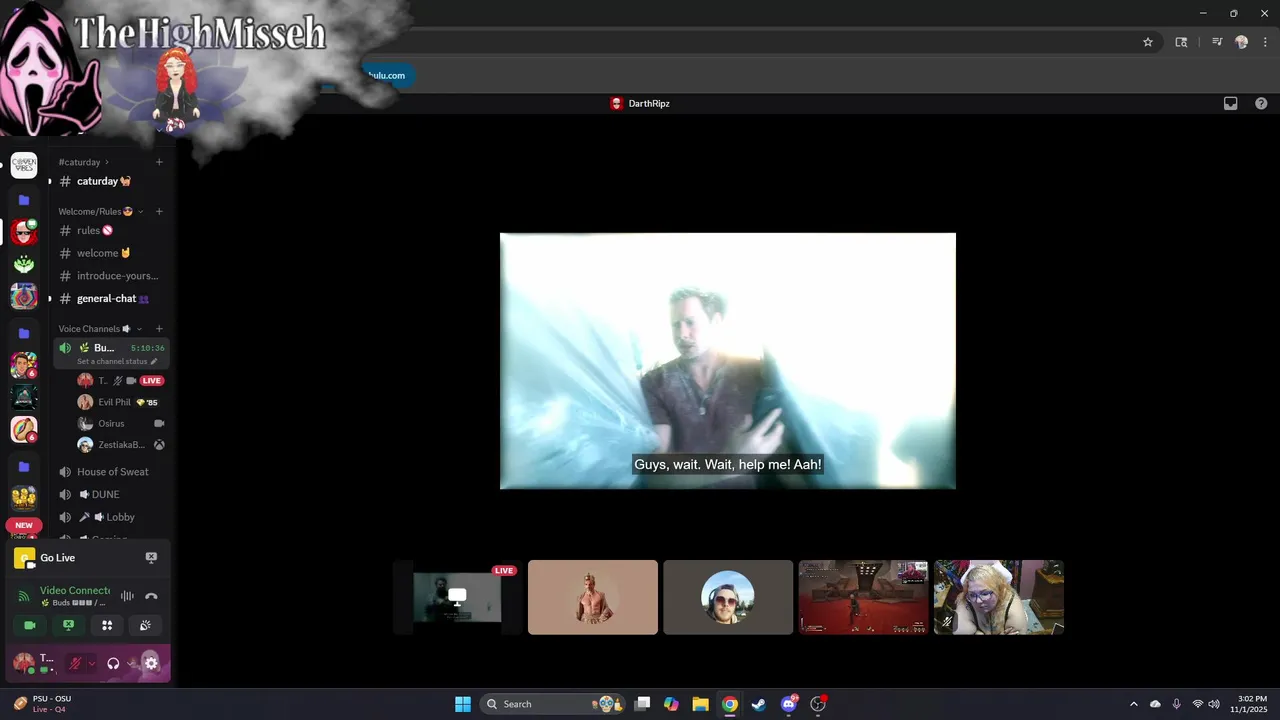The height and width of the screenshot is (720, 1280).
Task: Toggle screen share green button
Action: coord(68,625)
